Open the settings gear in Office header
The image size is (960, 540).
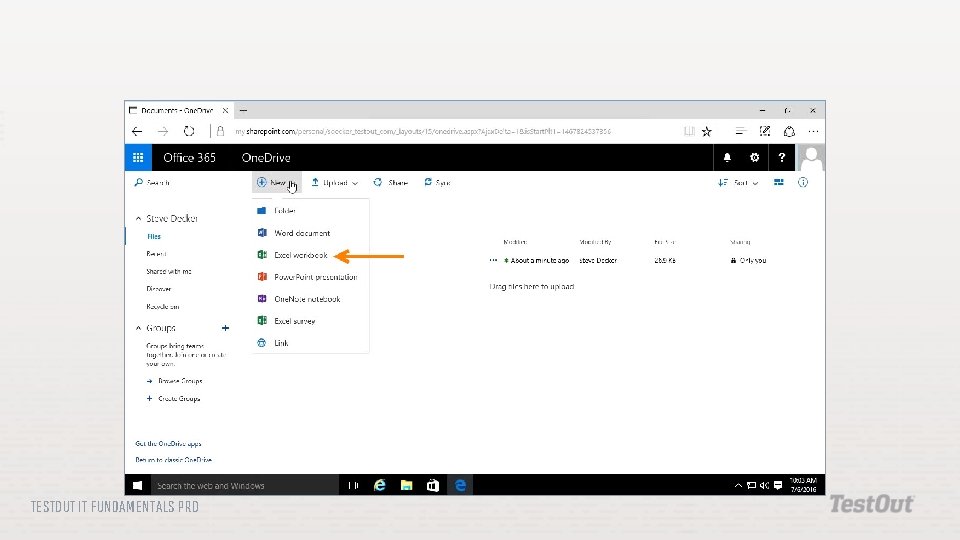(754, 158)
